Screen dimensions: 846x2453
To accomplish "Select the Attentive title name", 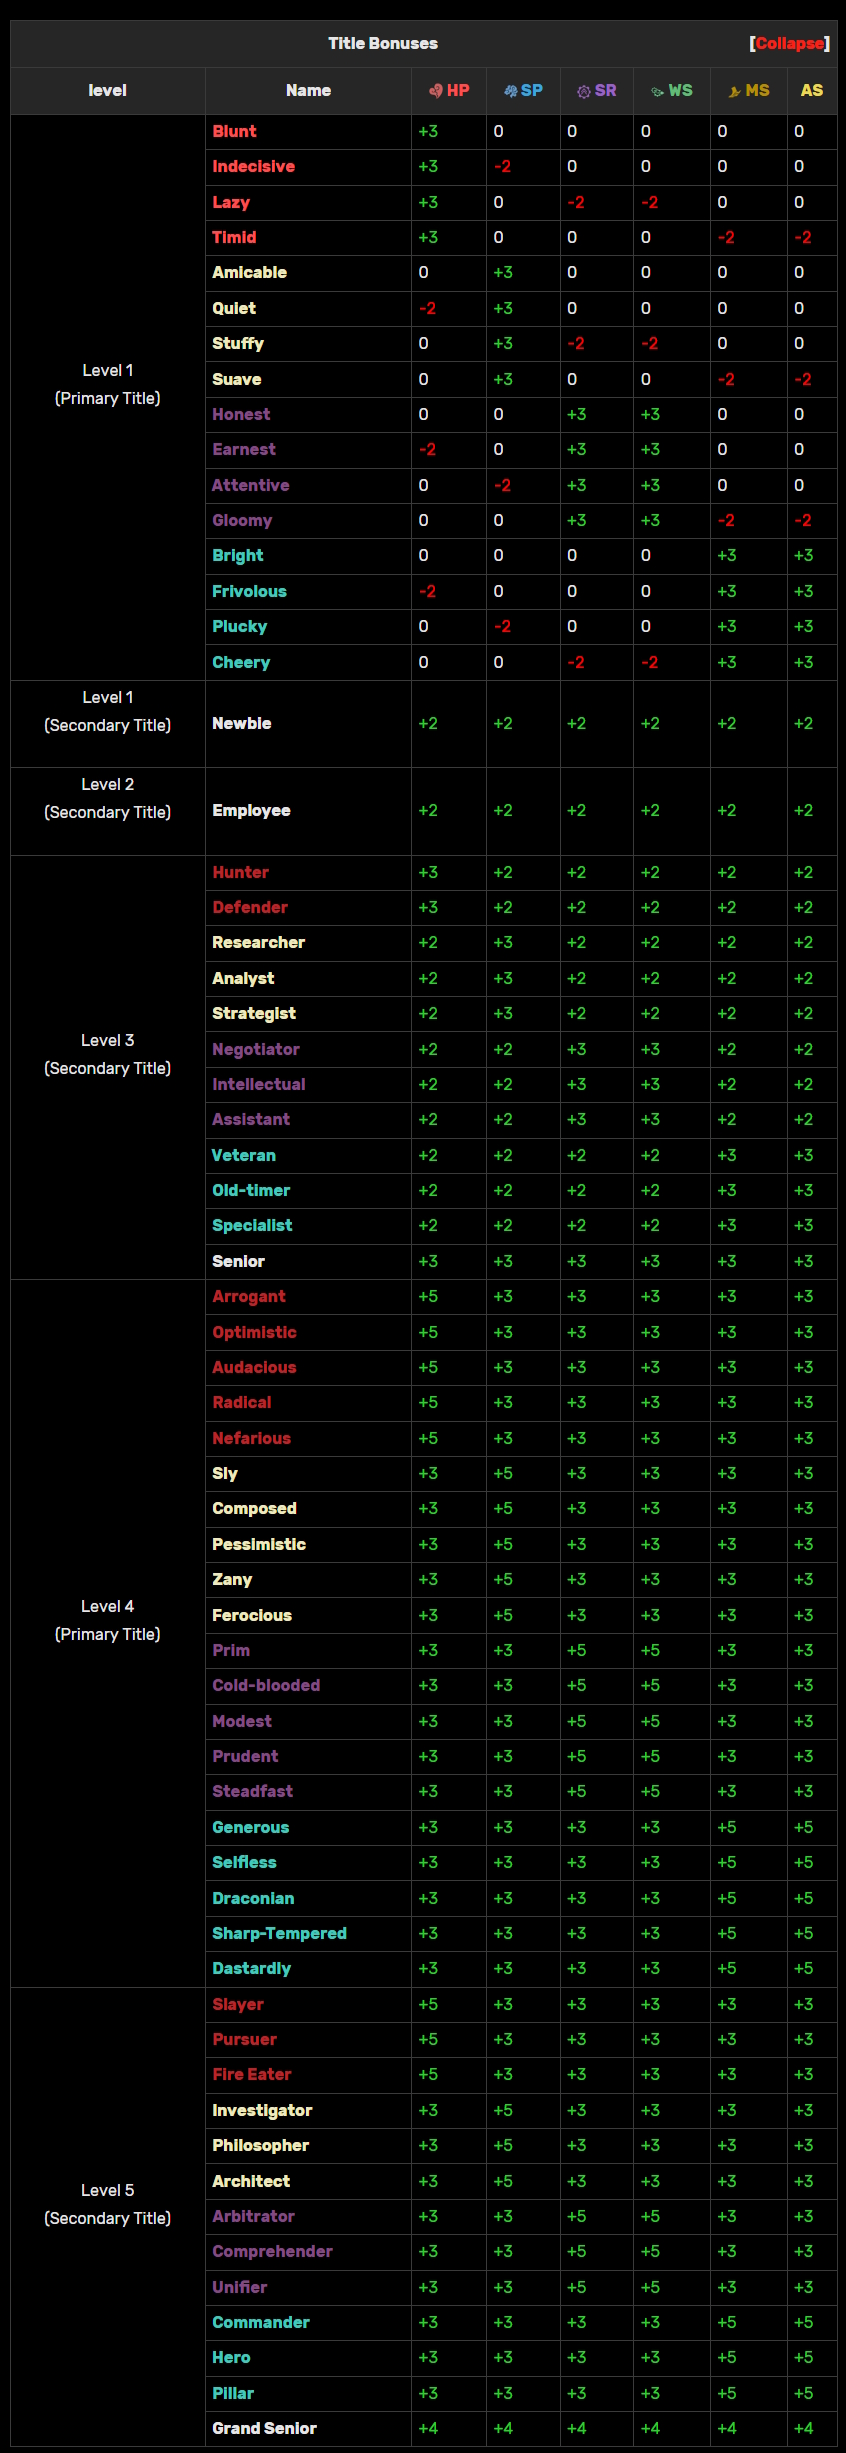I will click(251, 486).
